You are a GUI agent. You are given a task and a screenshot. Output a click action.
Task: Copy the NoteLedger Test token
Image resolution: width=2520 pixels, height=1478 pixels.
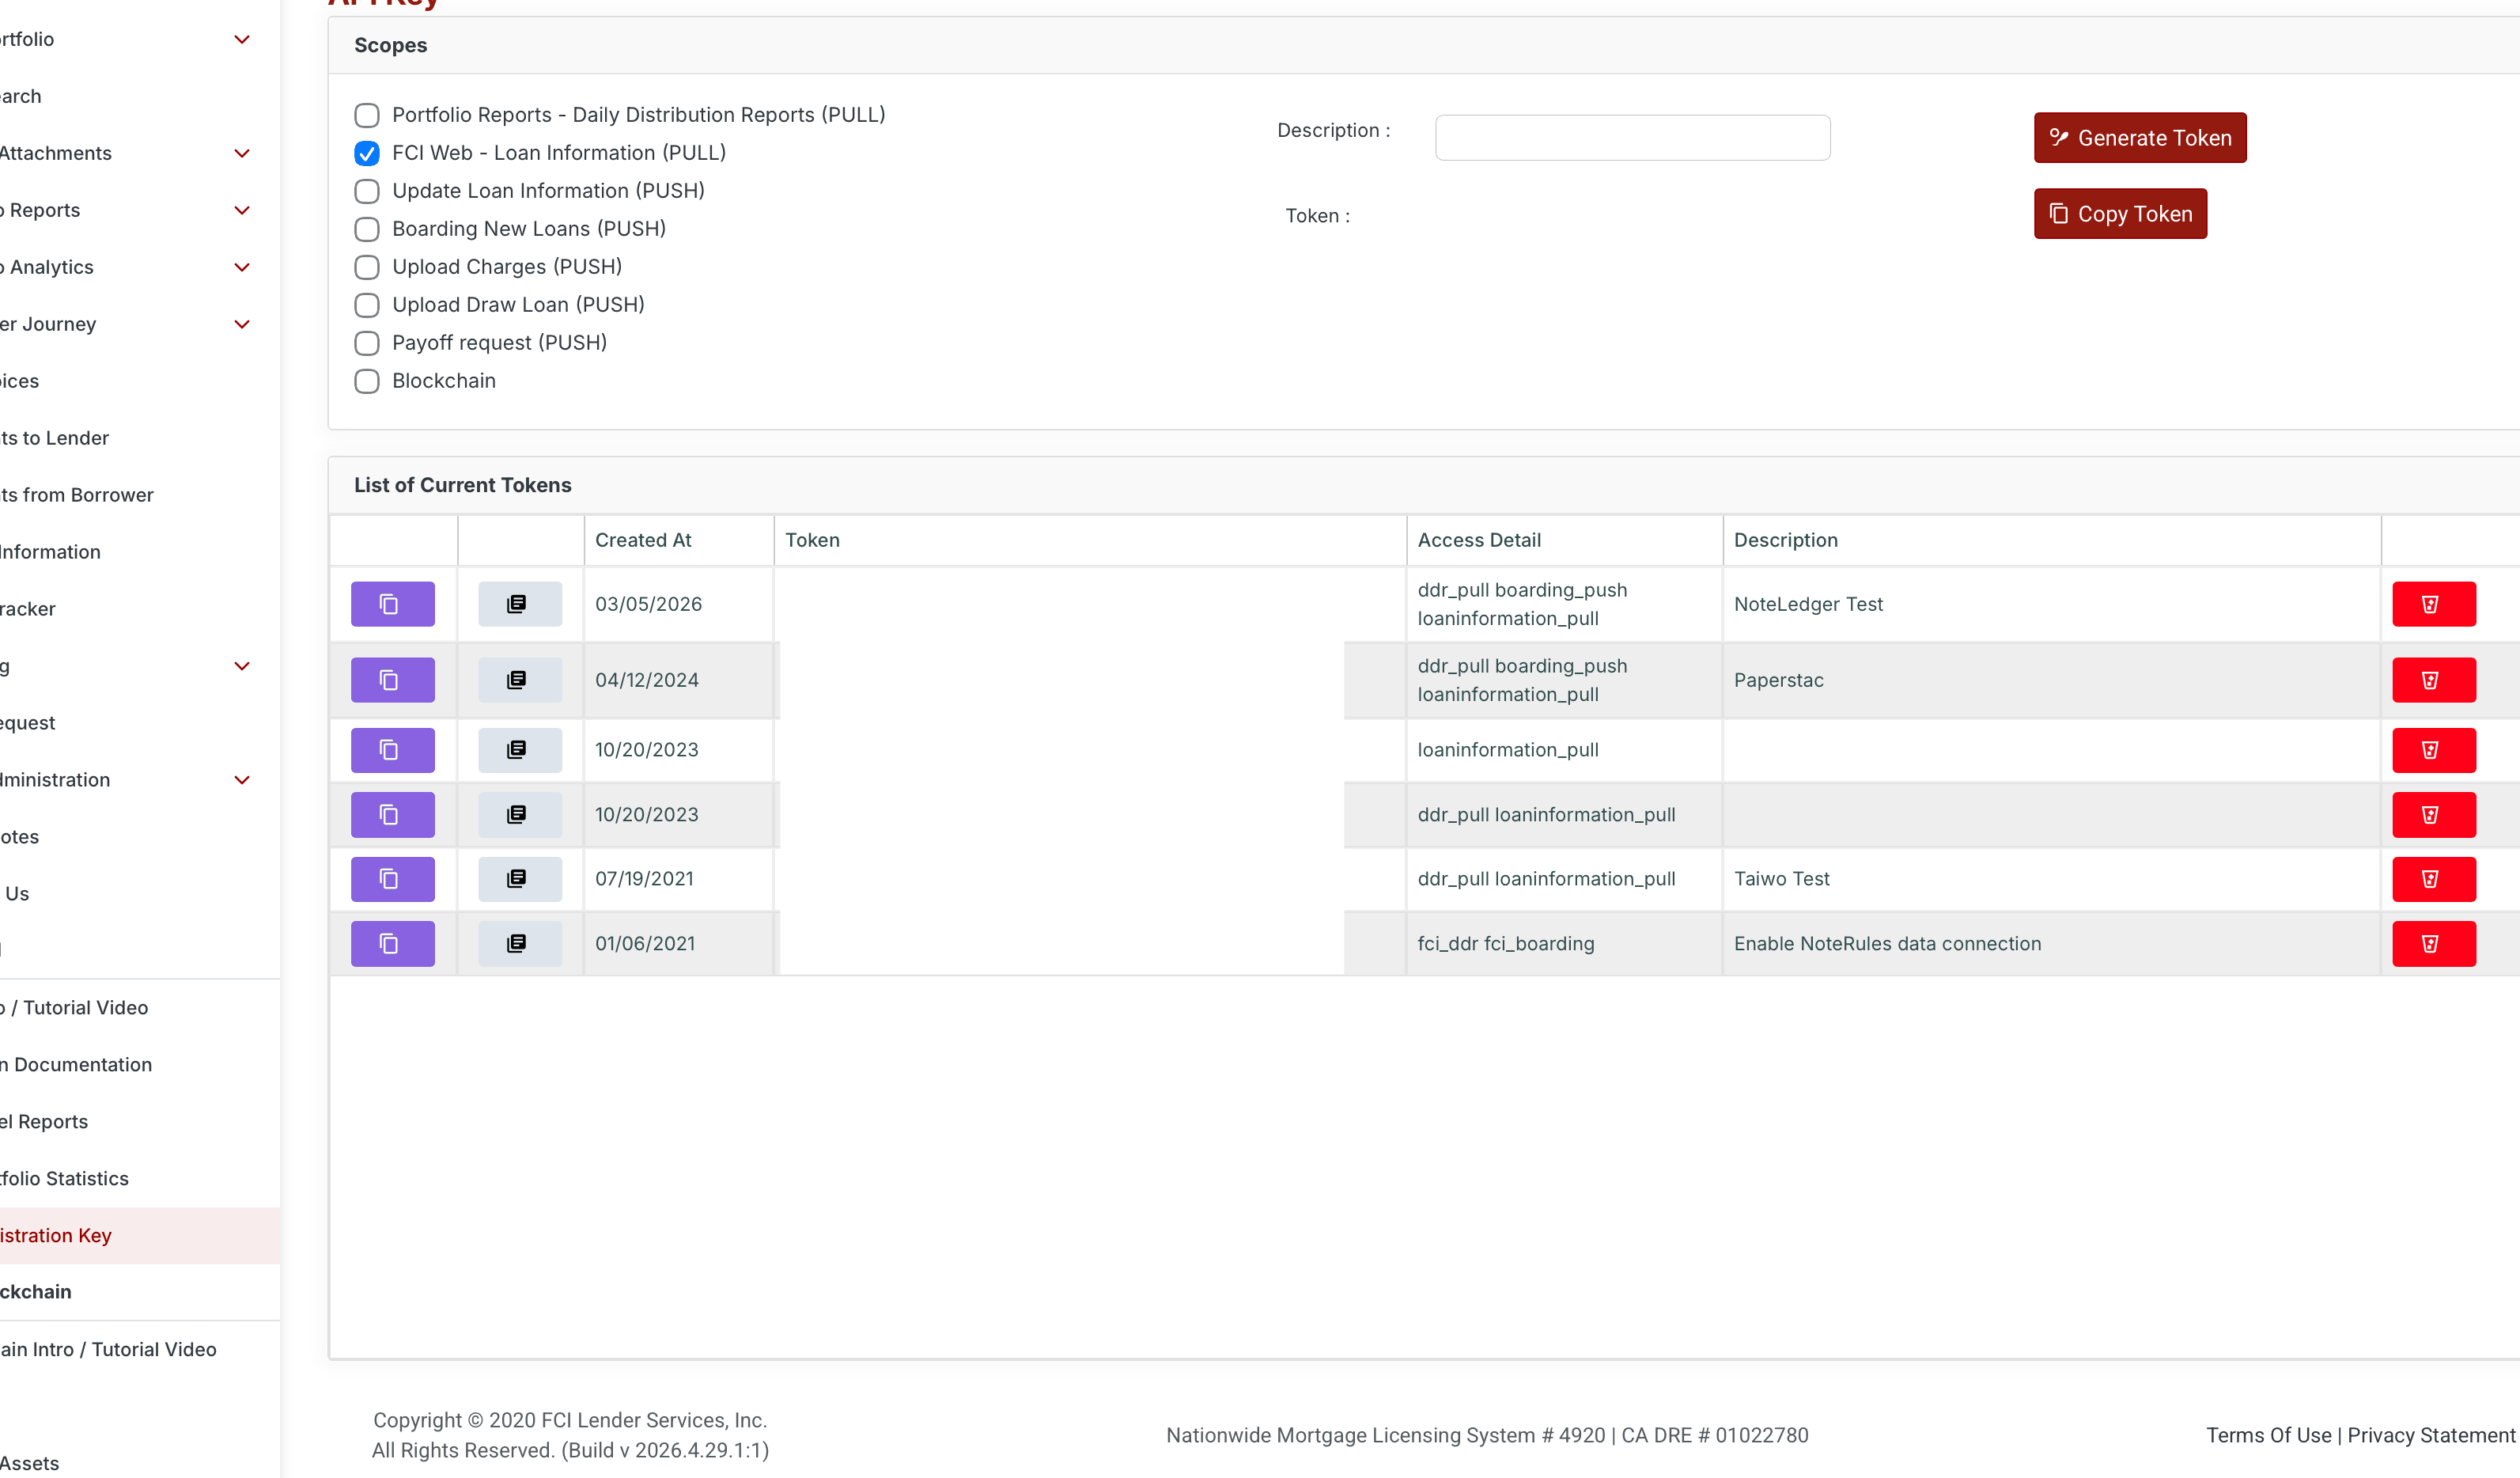(392, 604)
